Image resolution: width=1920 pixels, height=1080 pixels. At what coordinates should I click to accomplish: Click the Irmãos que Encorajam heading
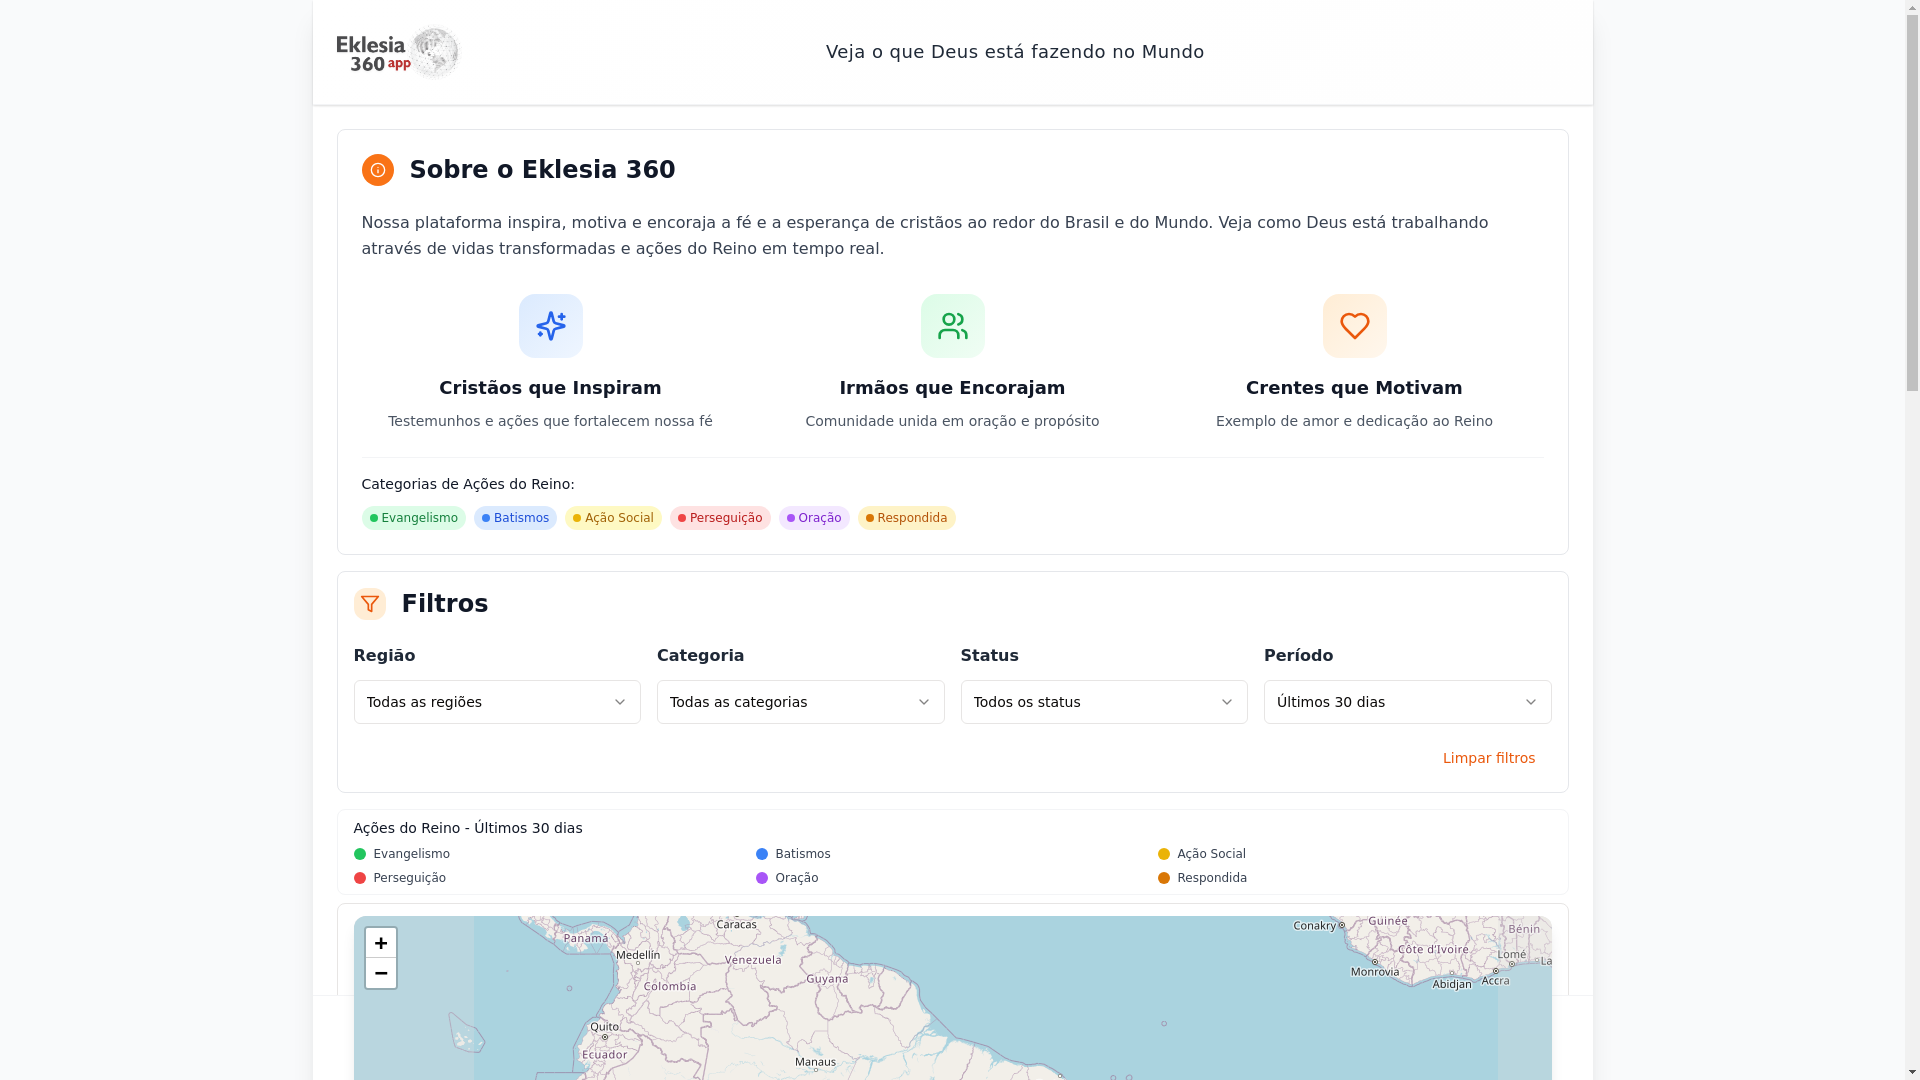point(952,388)
